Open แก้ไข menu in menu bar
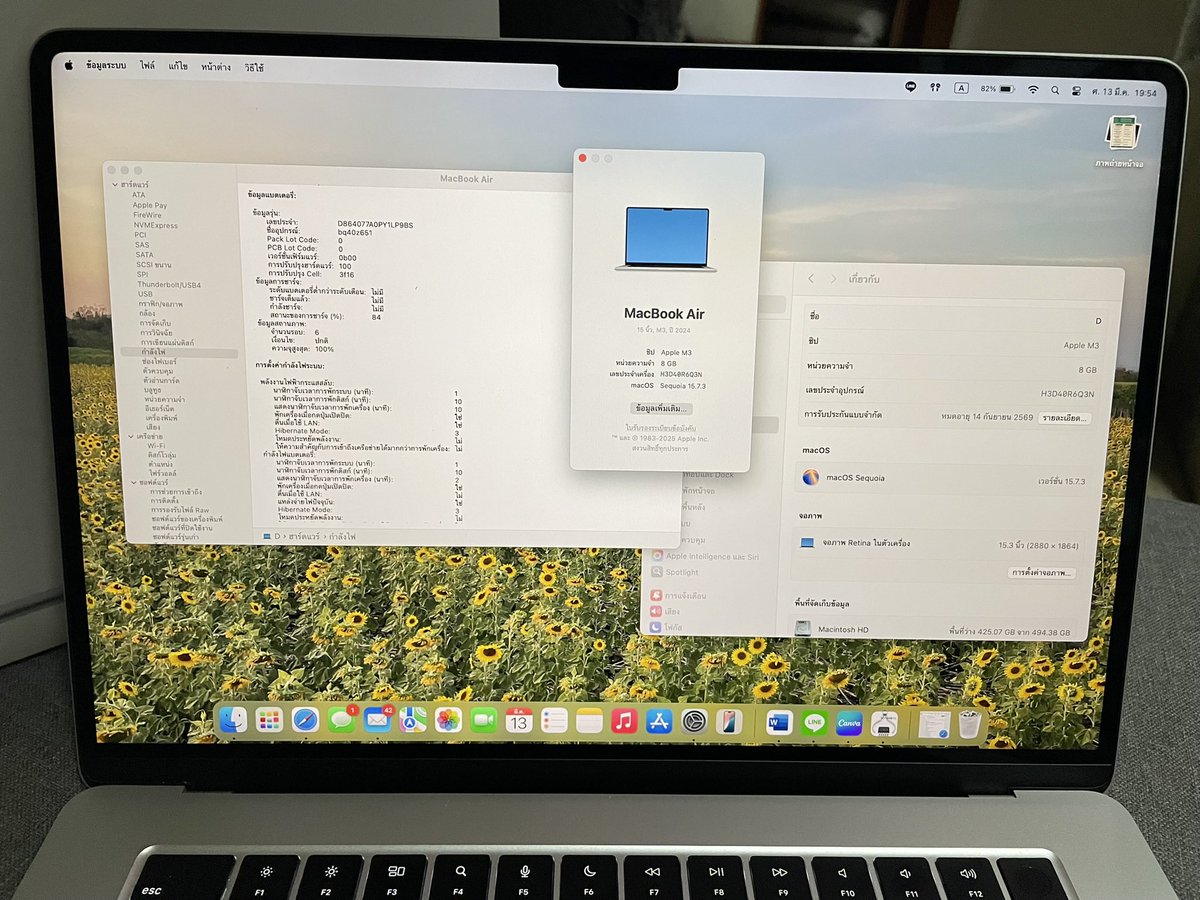 pos(178,67)
